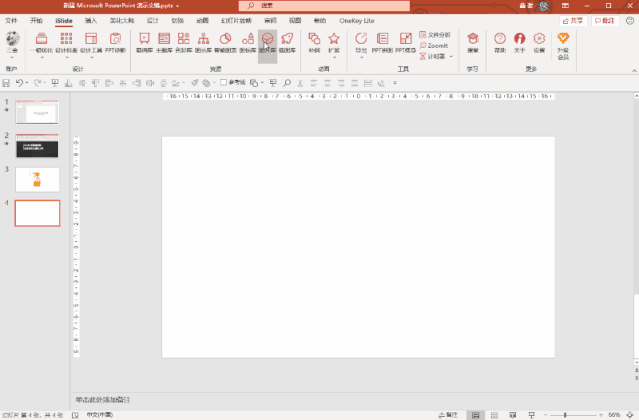The image size is (639, 420).
Task: Toggle the 备注 notes button in status bar
Action: (x=448, y=415)
